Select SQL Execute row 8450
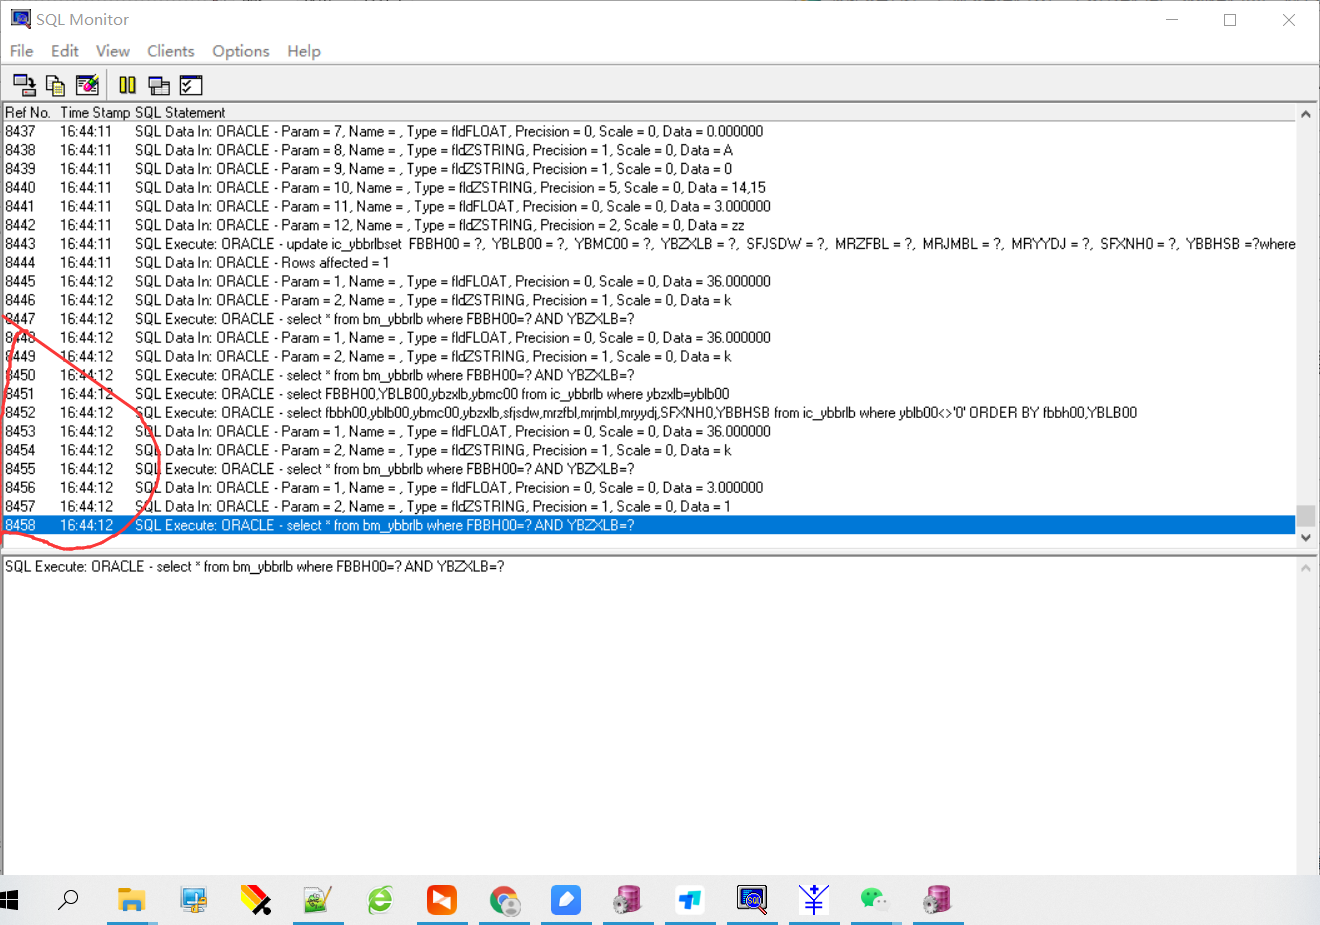The image size is (1320, 925). pos(650,375)
